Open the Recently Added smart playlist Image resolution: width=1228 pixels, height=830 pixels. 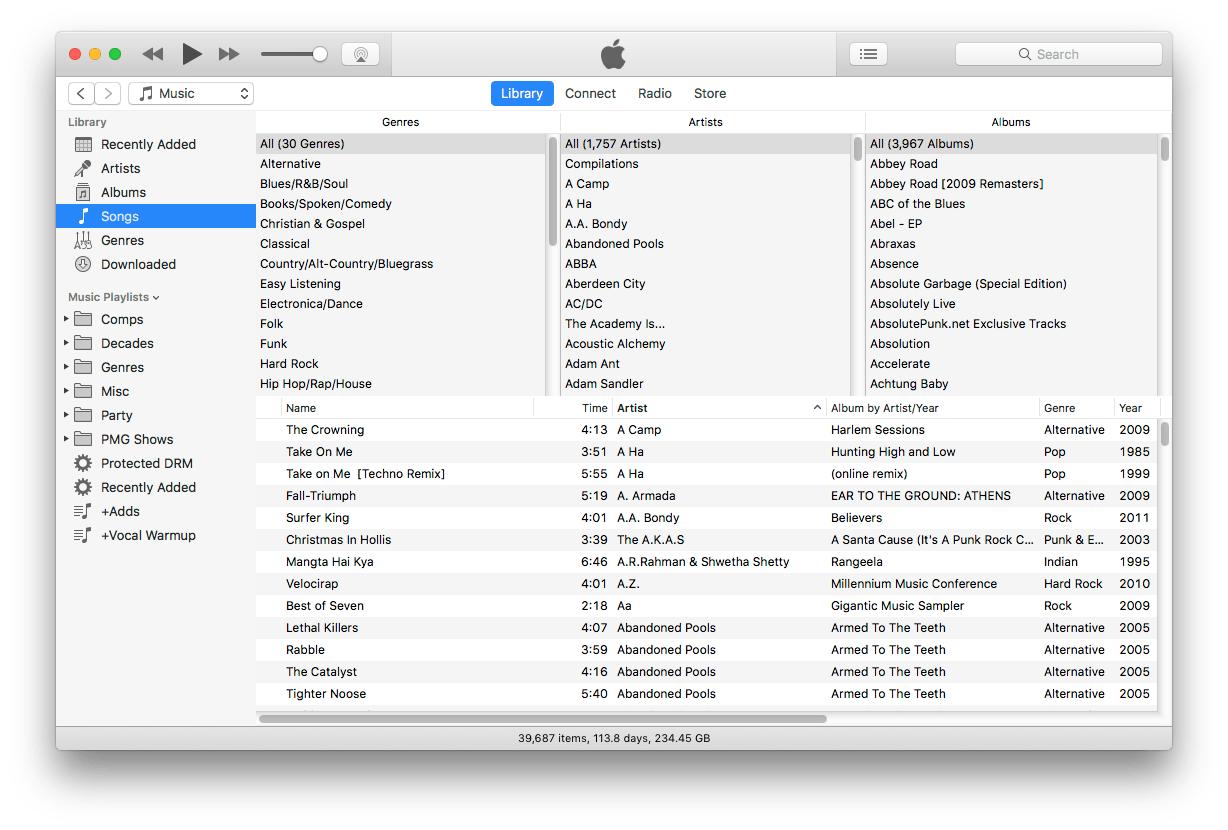click(156, 487)
